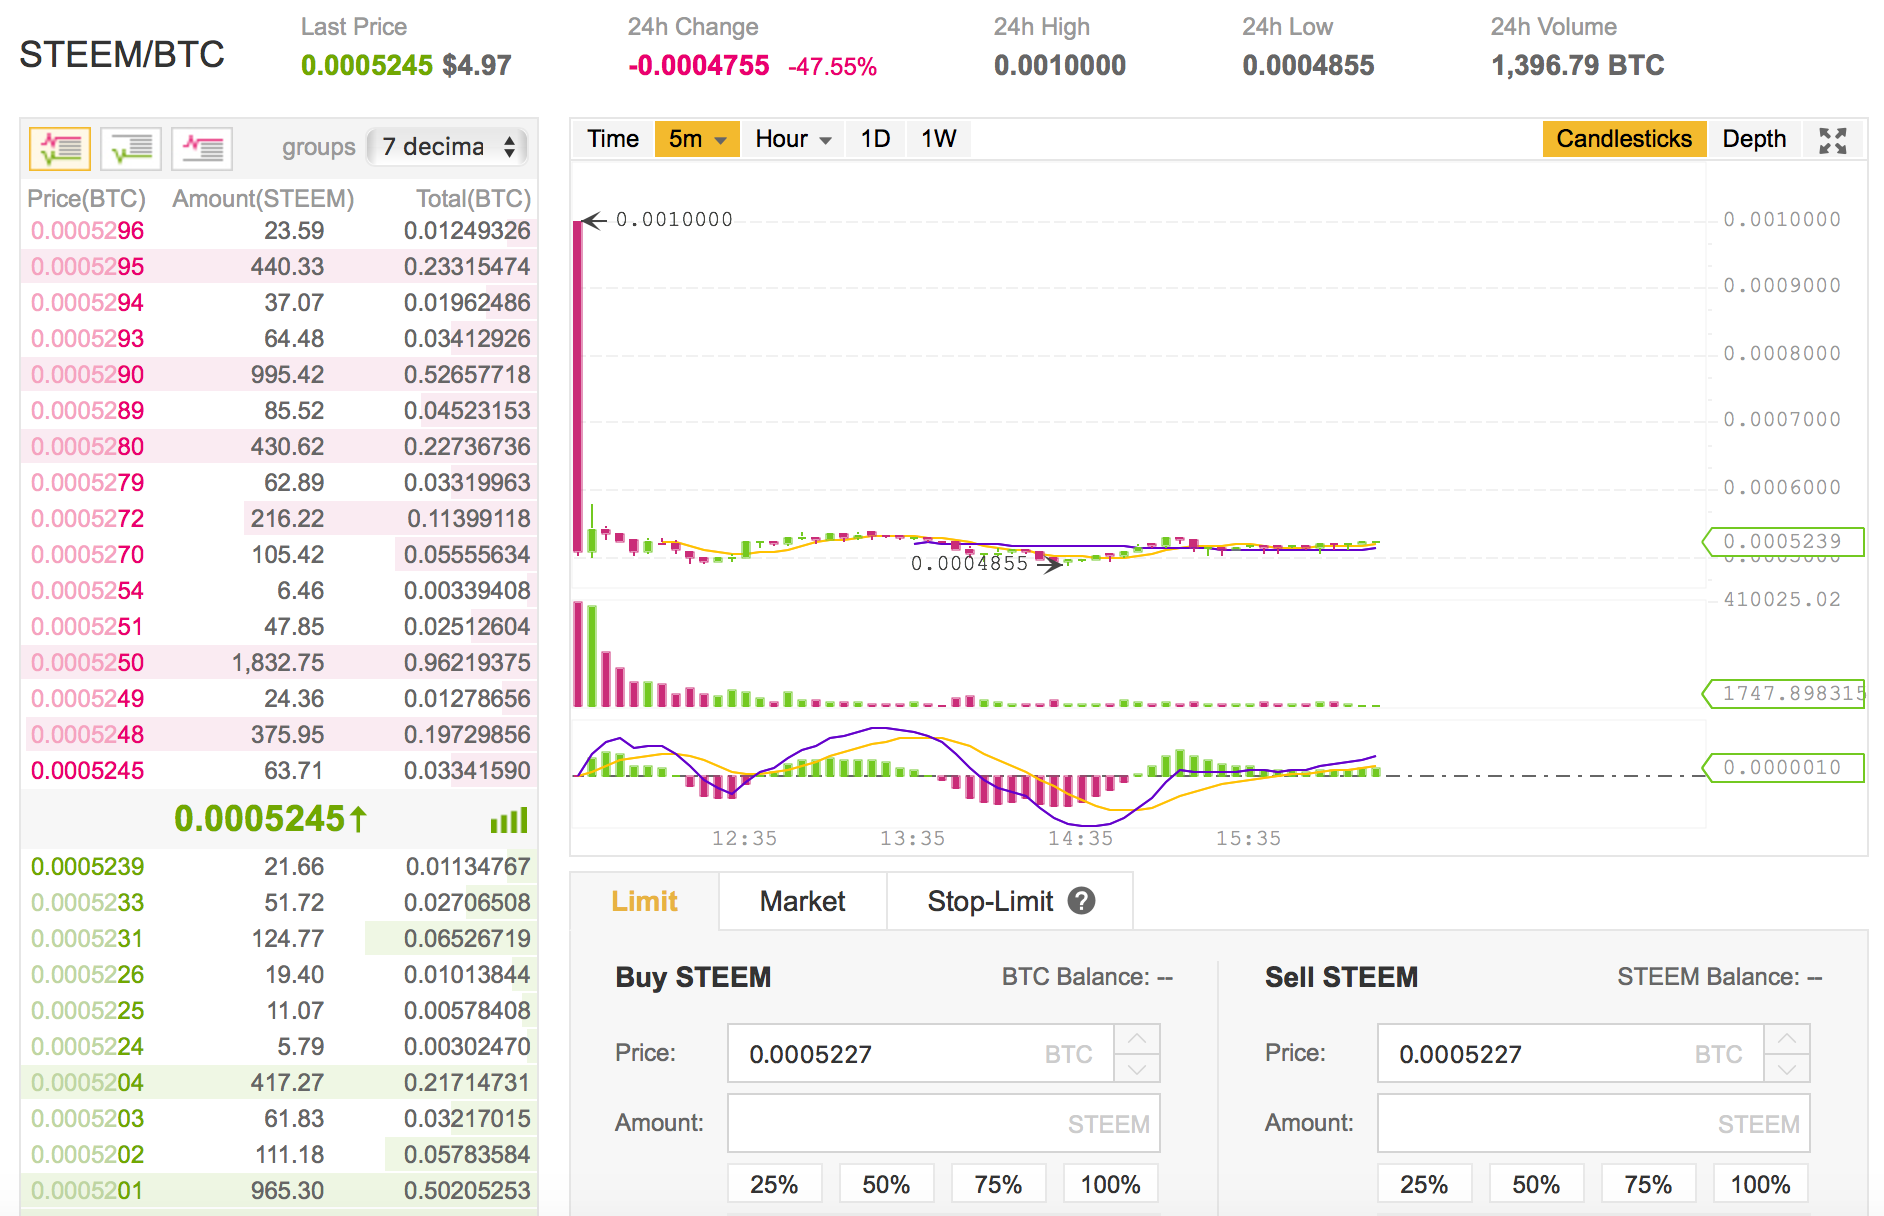Select sell order at price 0.0005280

tap(279, 447)
